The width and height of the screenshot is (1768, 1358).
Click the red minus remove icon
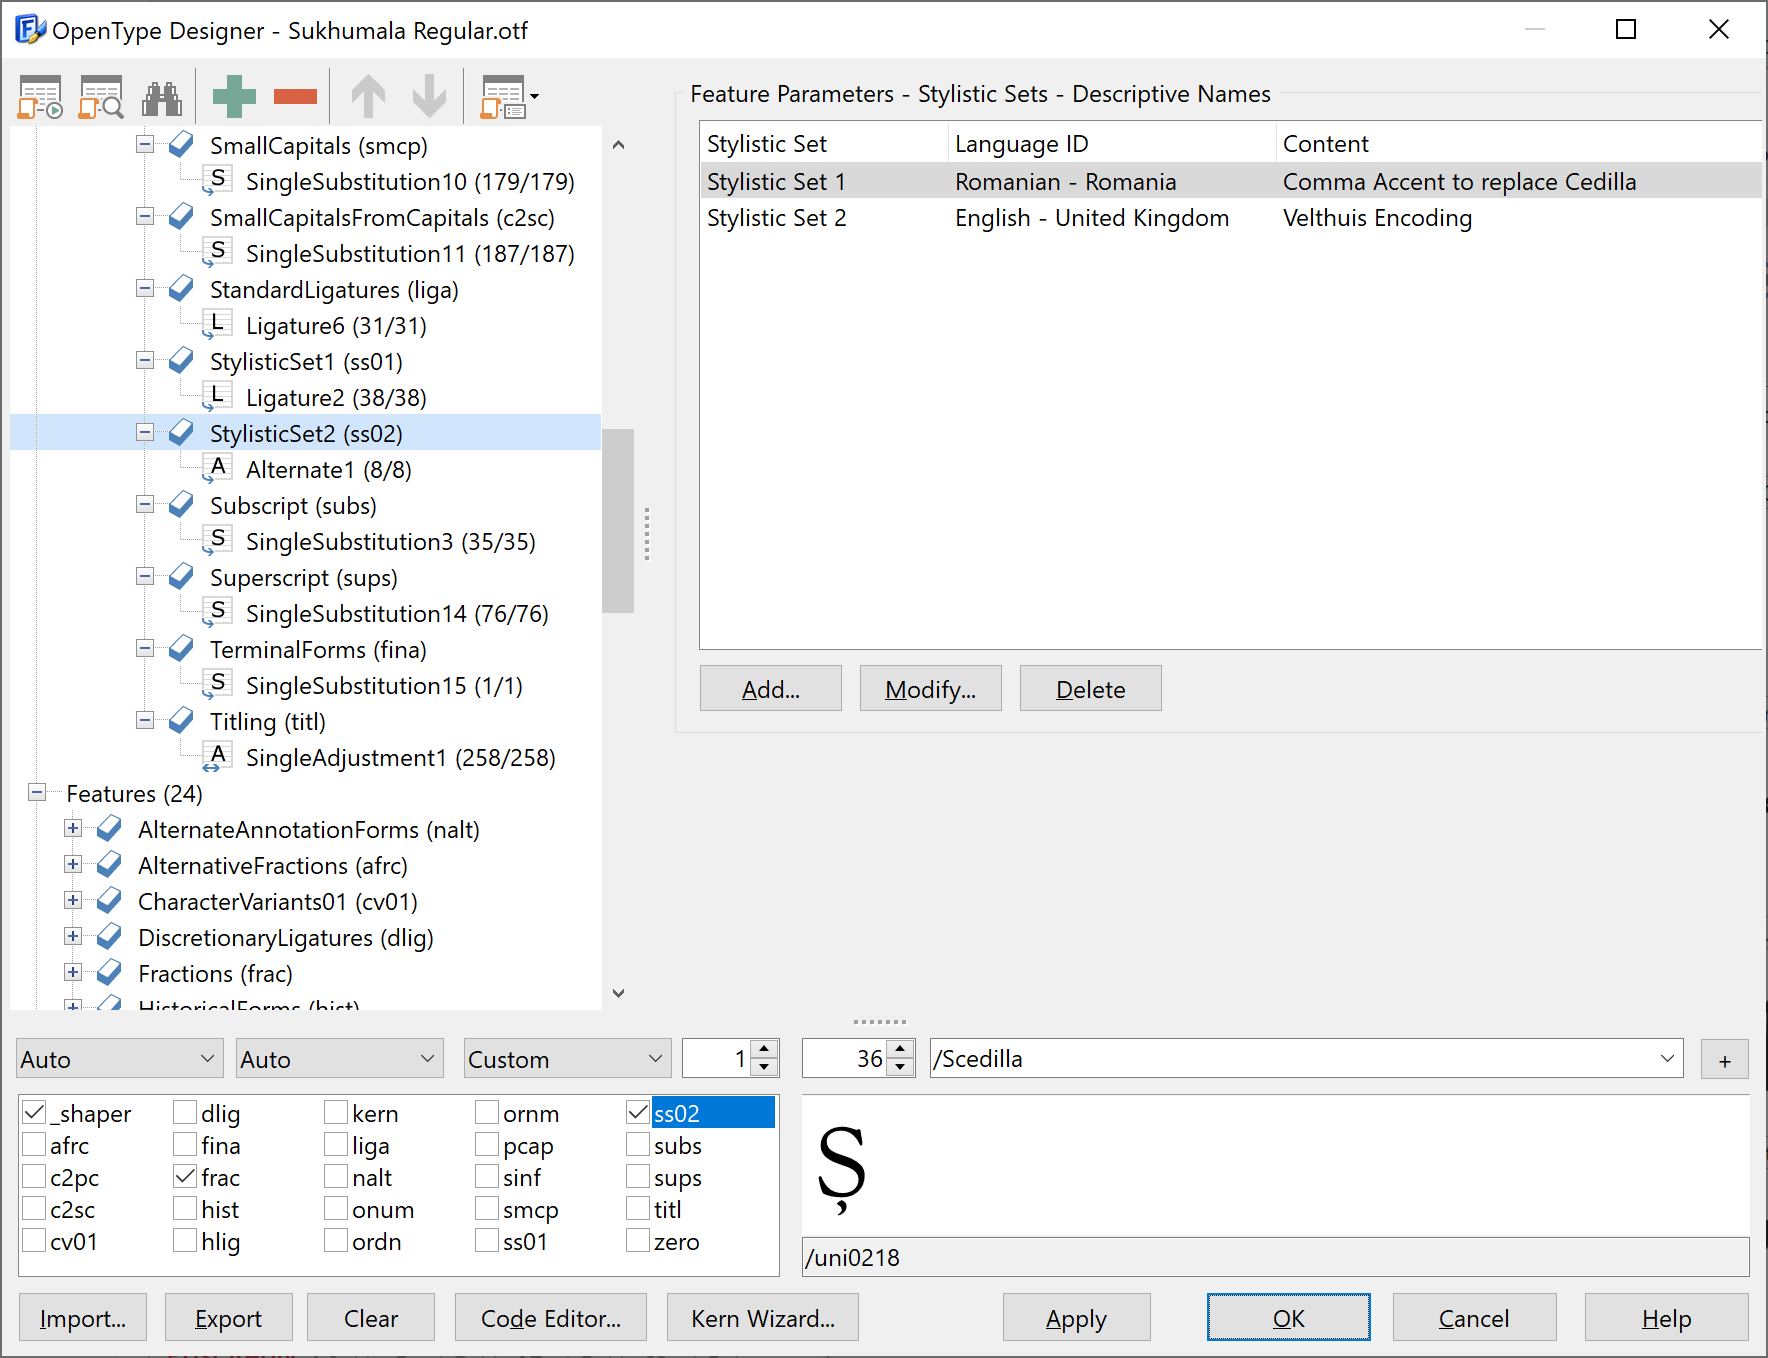pos(295,97)
